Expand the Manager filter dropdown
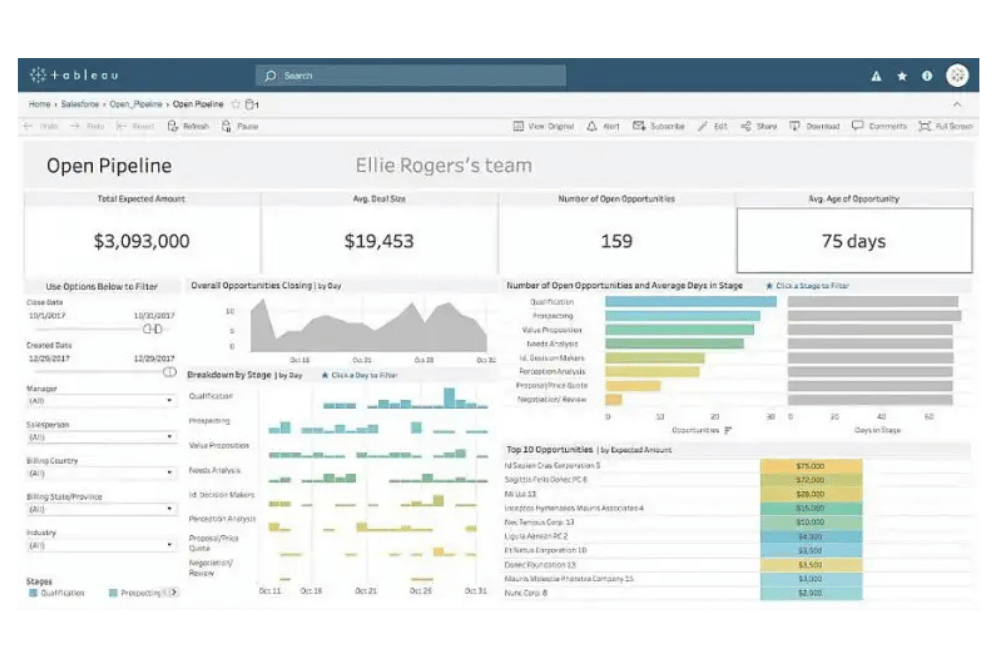The image size is (1000, 667). [100, 401]
